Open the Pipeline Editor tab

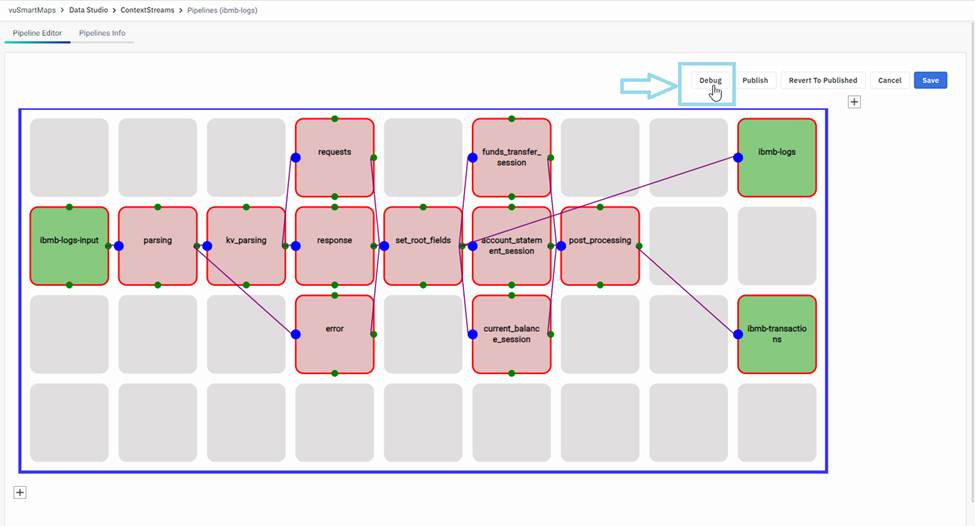37,33
